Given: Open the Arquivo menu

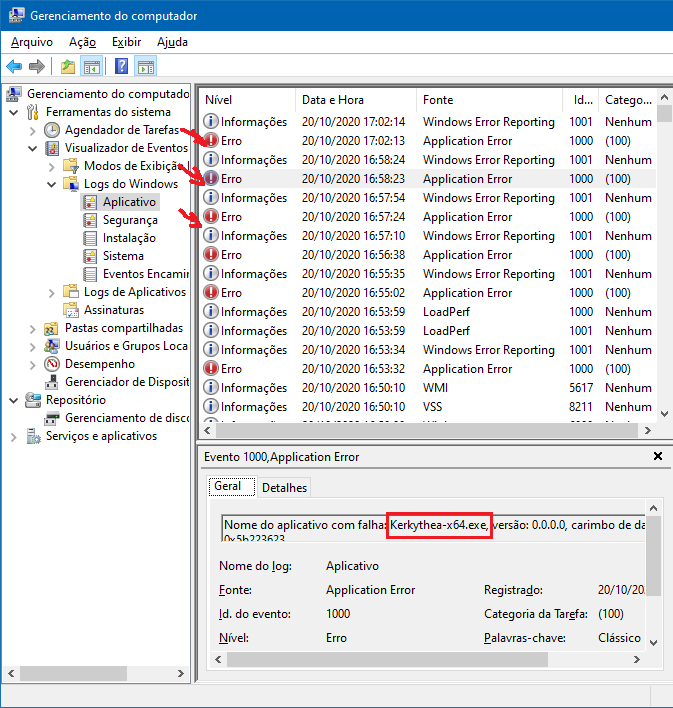Looking at the screenshot, I should pos(32,42).
